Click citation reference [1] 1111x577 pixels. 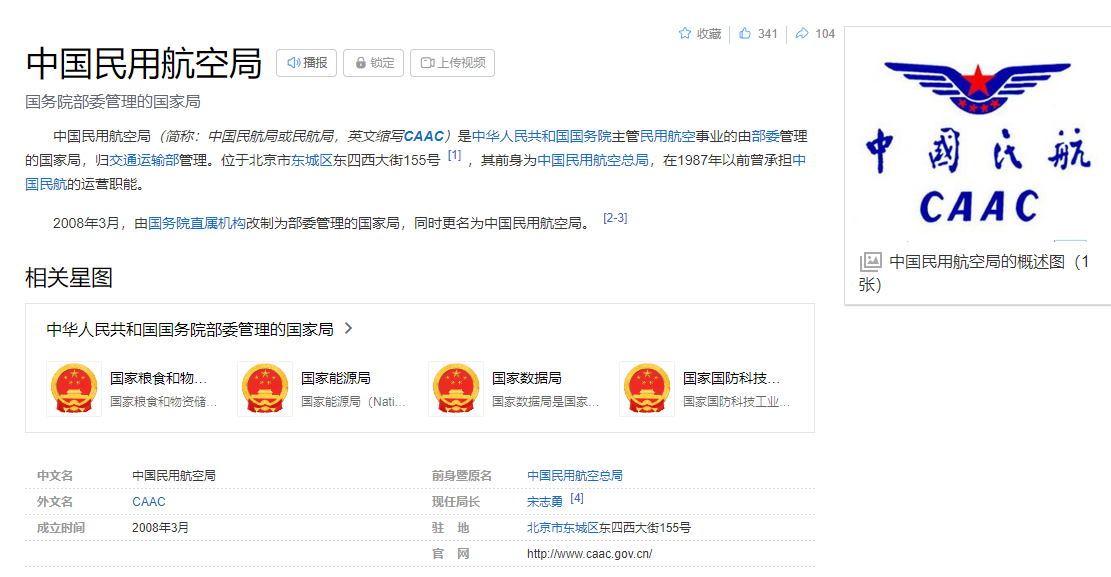click(x=454, y=156)
